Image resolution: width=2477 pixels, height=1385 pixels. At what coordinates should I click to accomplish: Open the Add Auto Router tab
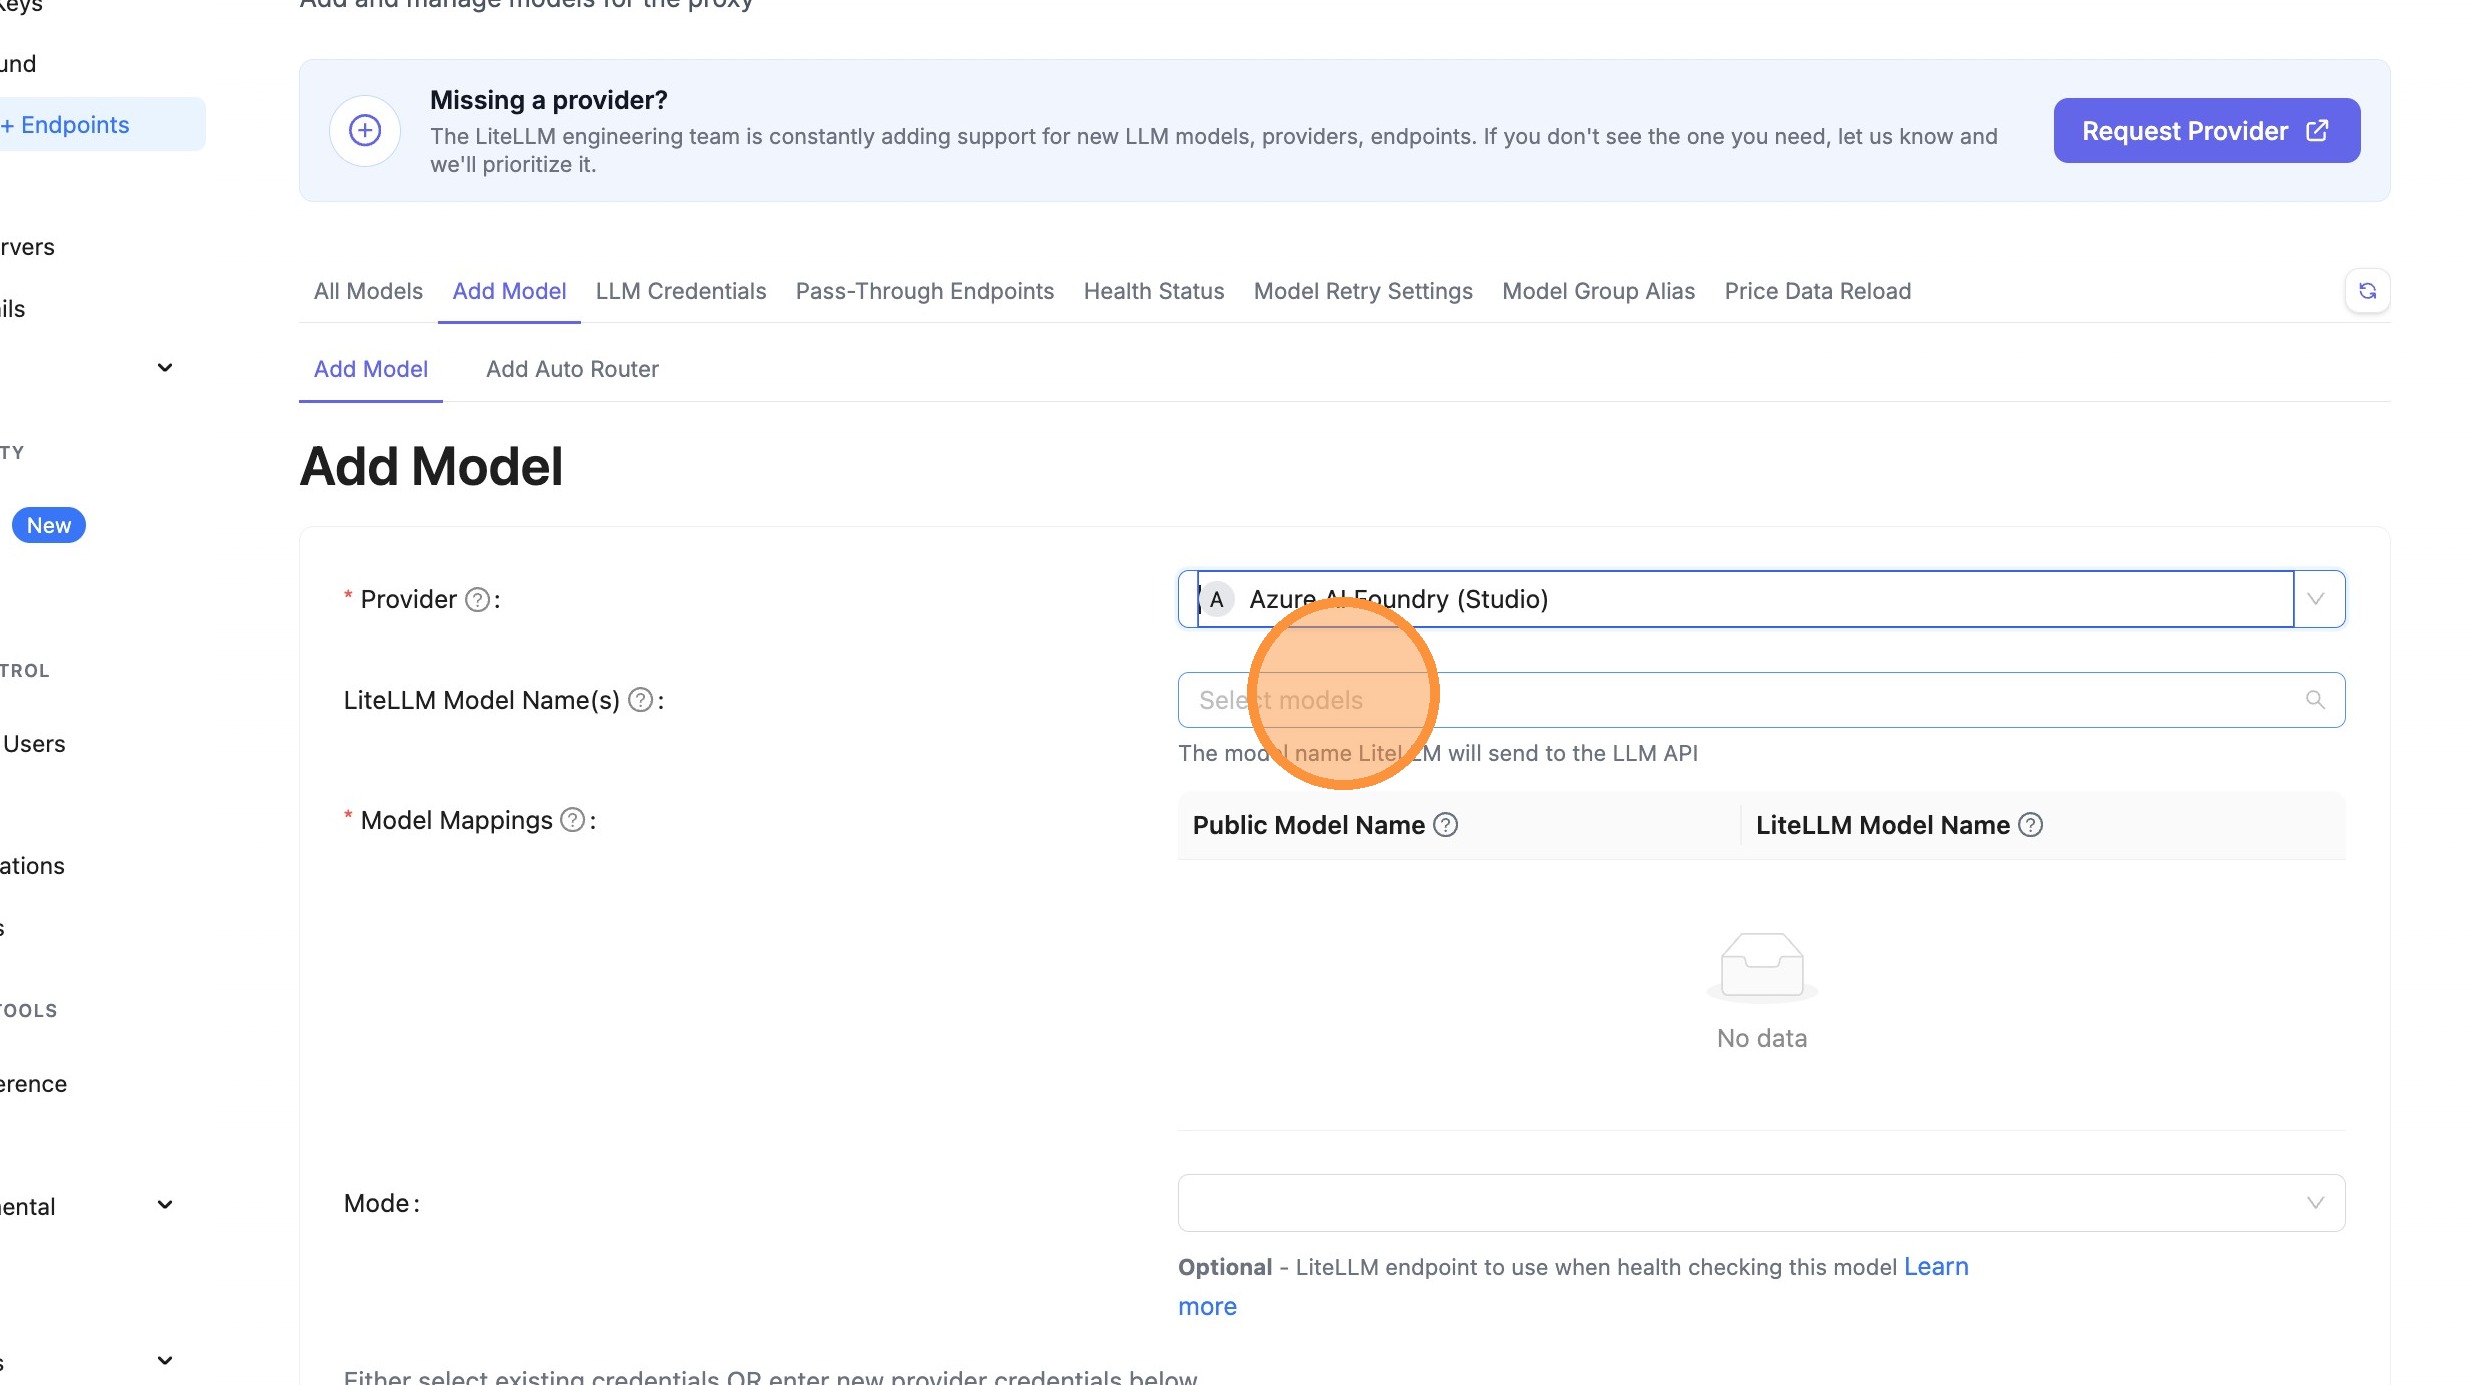(x=572, y=369)
